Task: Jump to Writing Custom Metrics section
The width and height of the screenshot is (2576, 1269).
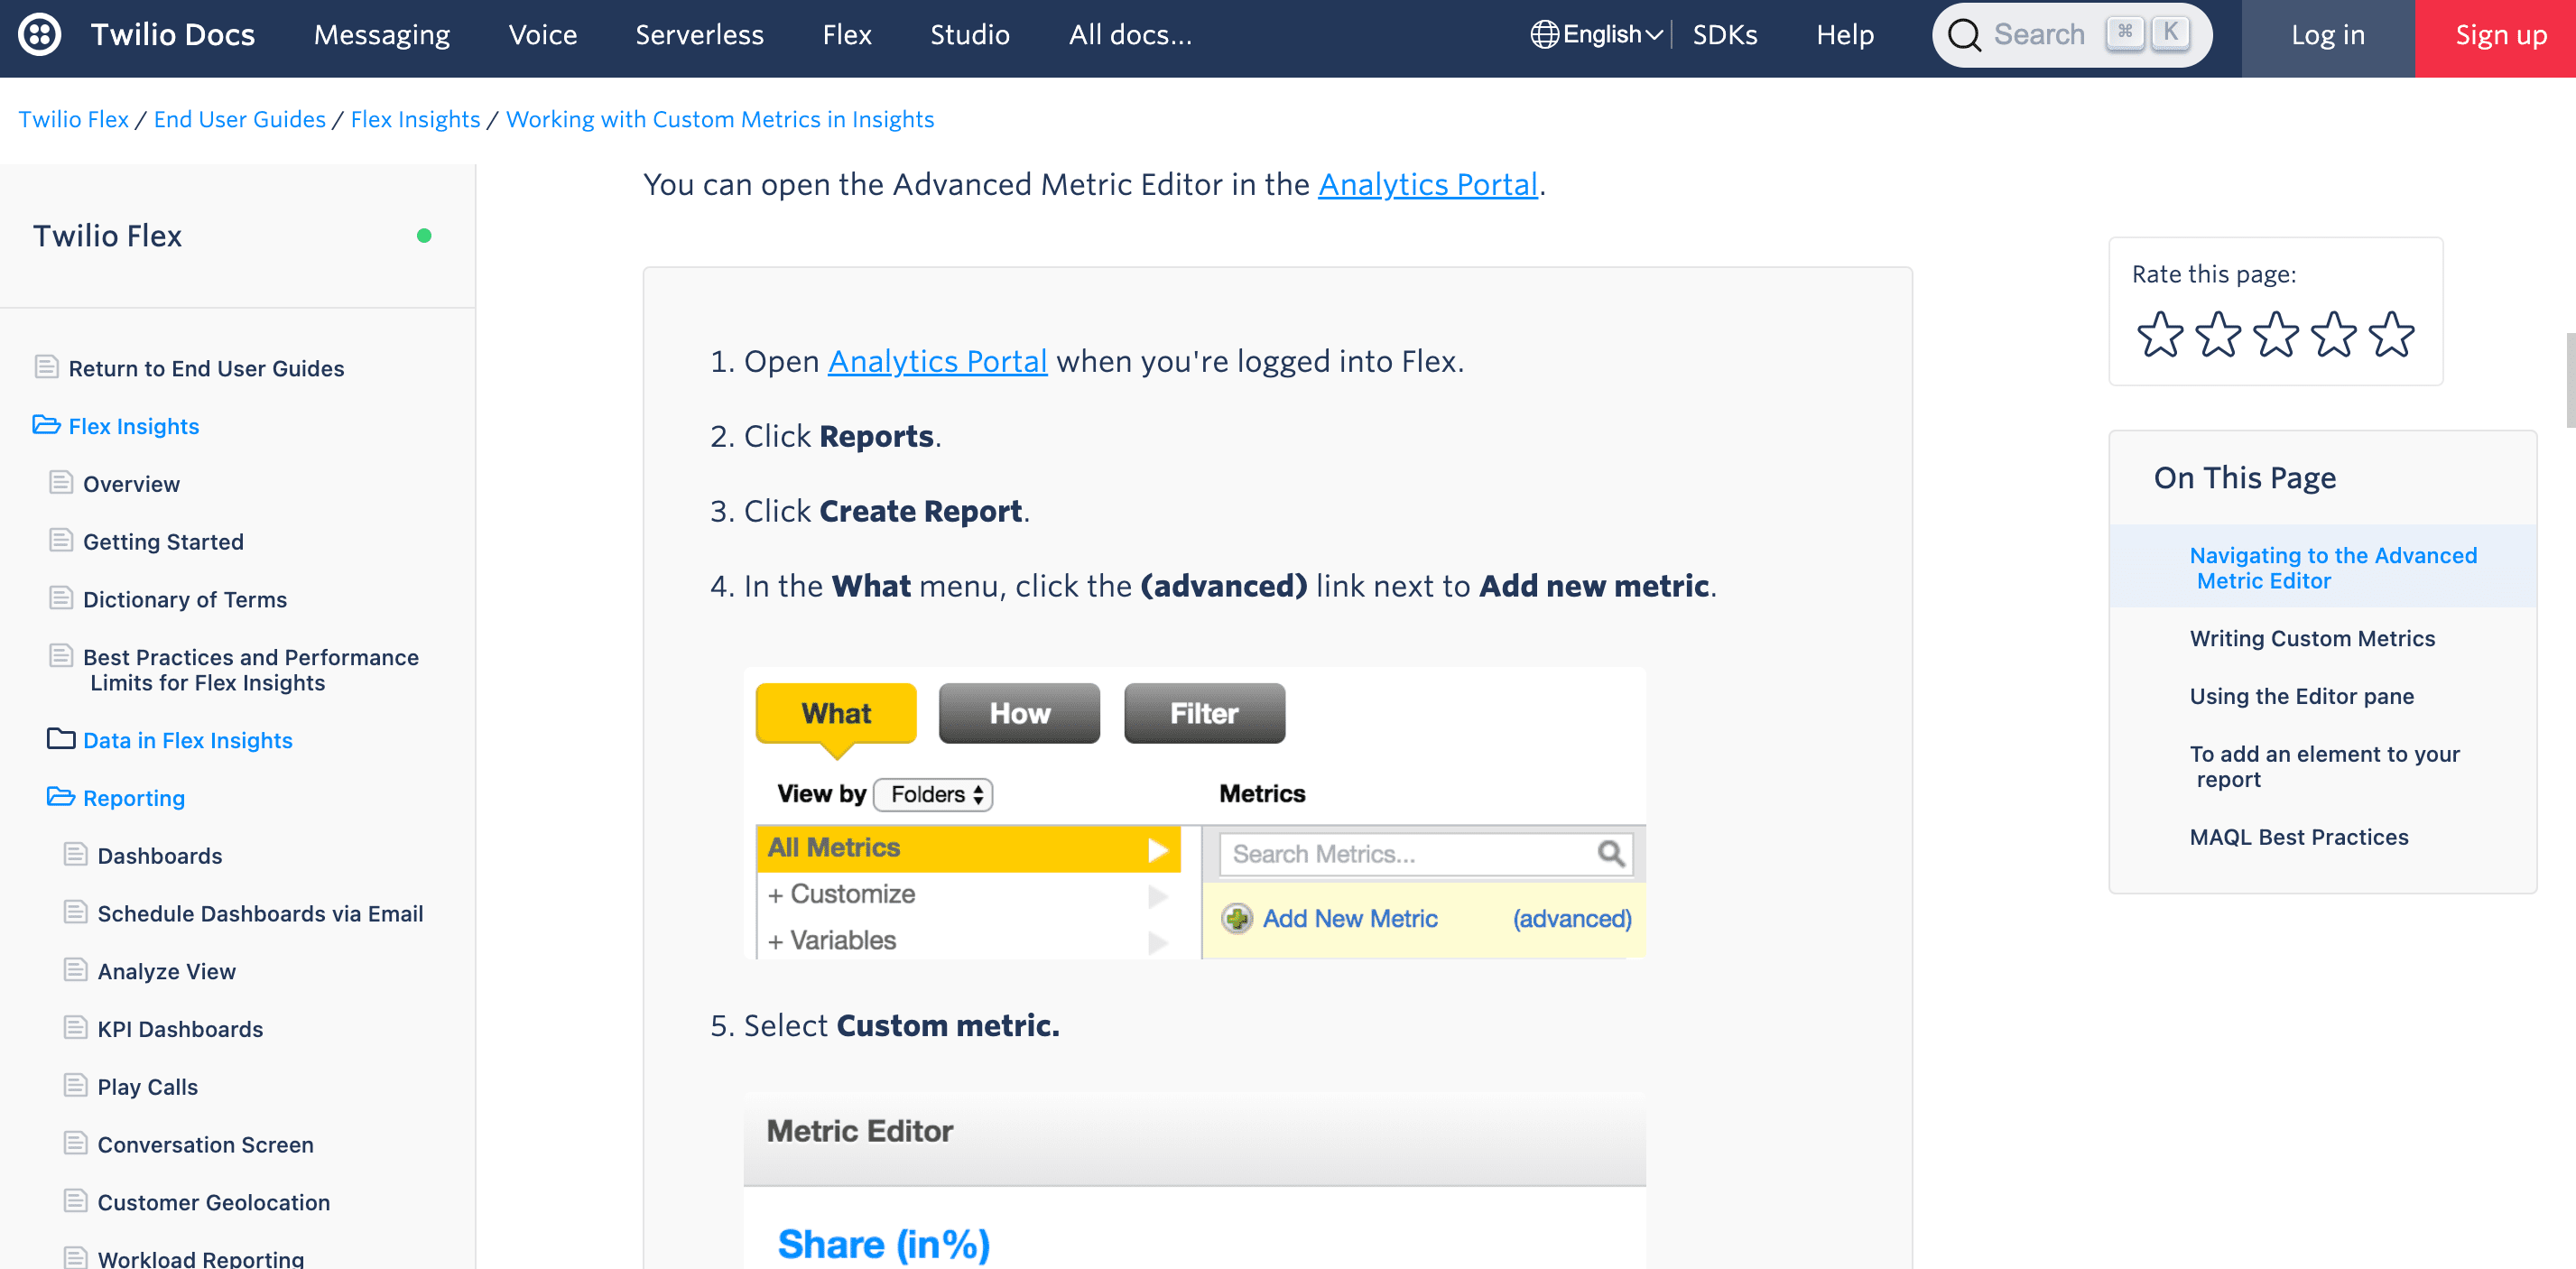Action: pos(2312,638)
